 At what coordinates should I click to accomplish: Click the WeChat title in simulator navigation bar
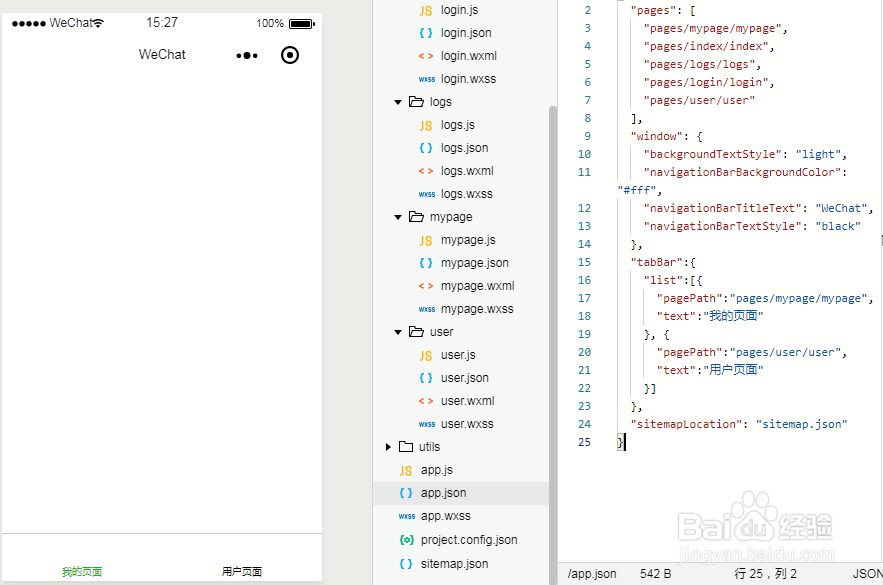tap(162, 55)
